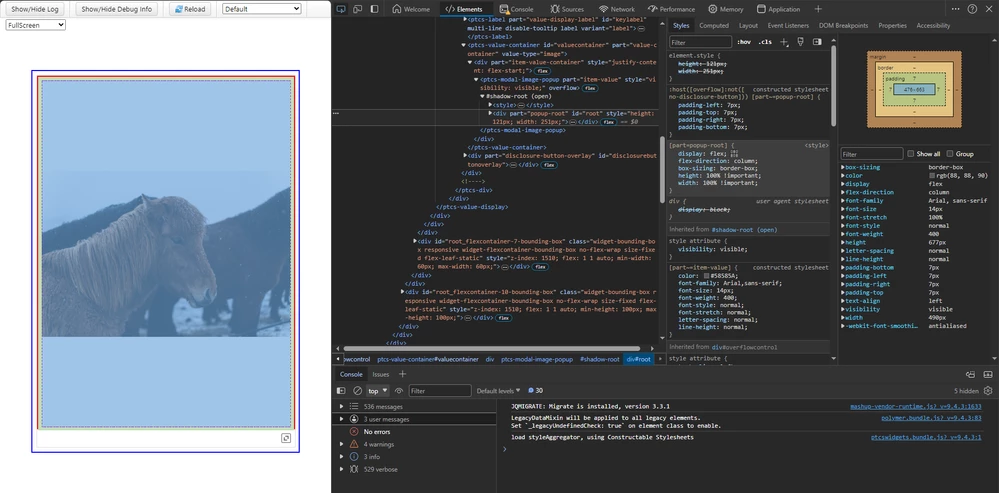Enable the Show all checkbox
This screenshot has width=999, height=493.
911,154
